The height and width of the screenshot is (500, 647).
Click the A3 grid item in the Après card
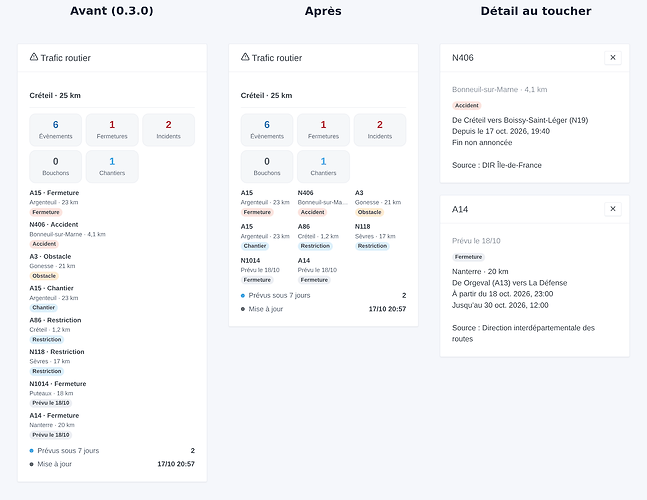tap(378, 203)
